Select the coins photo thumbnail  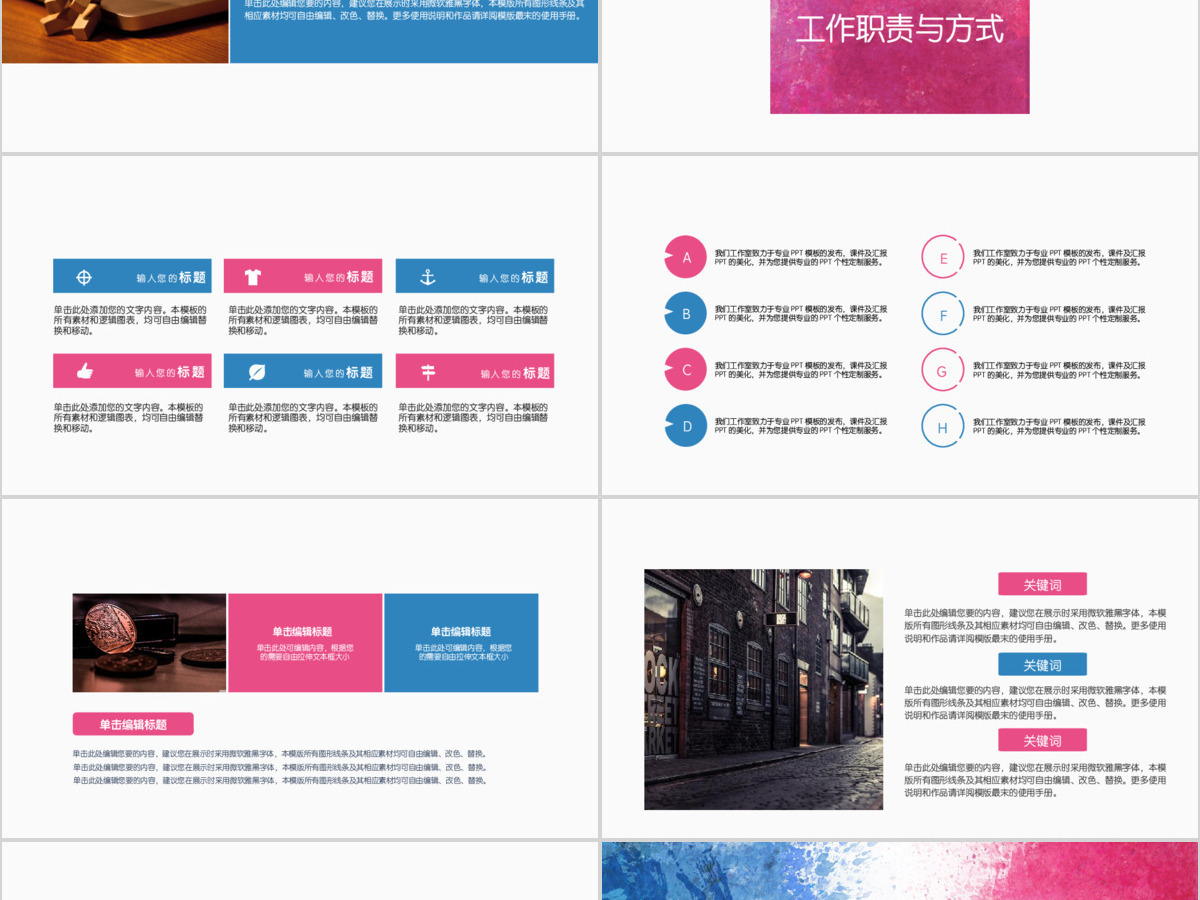click(149, 643)
